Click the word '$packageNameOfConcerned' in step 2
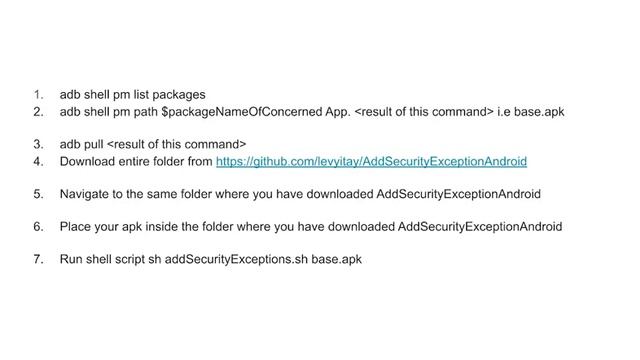The image size is (640, 360). point(242,112)
